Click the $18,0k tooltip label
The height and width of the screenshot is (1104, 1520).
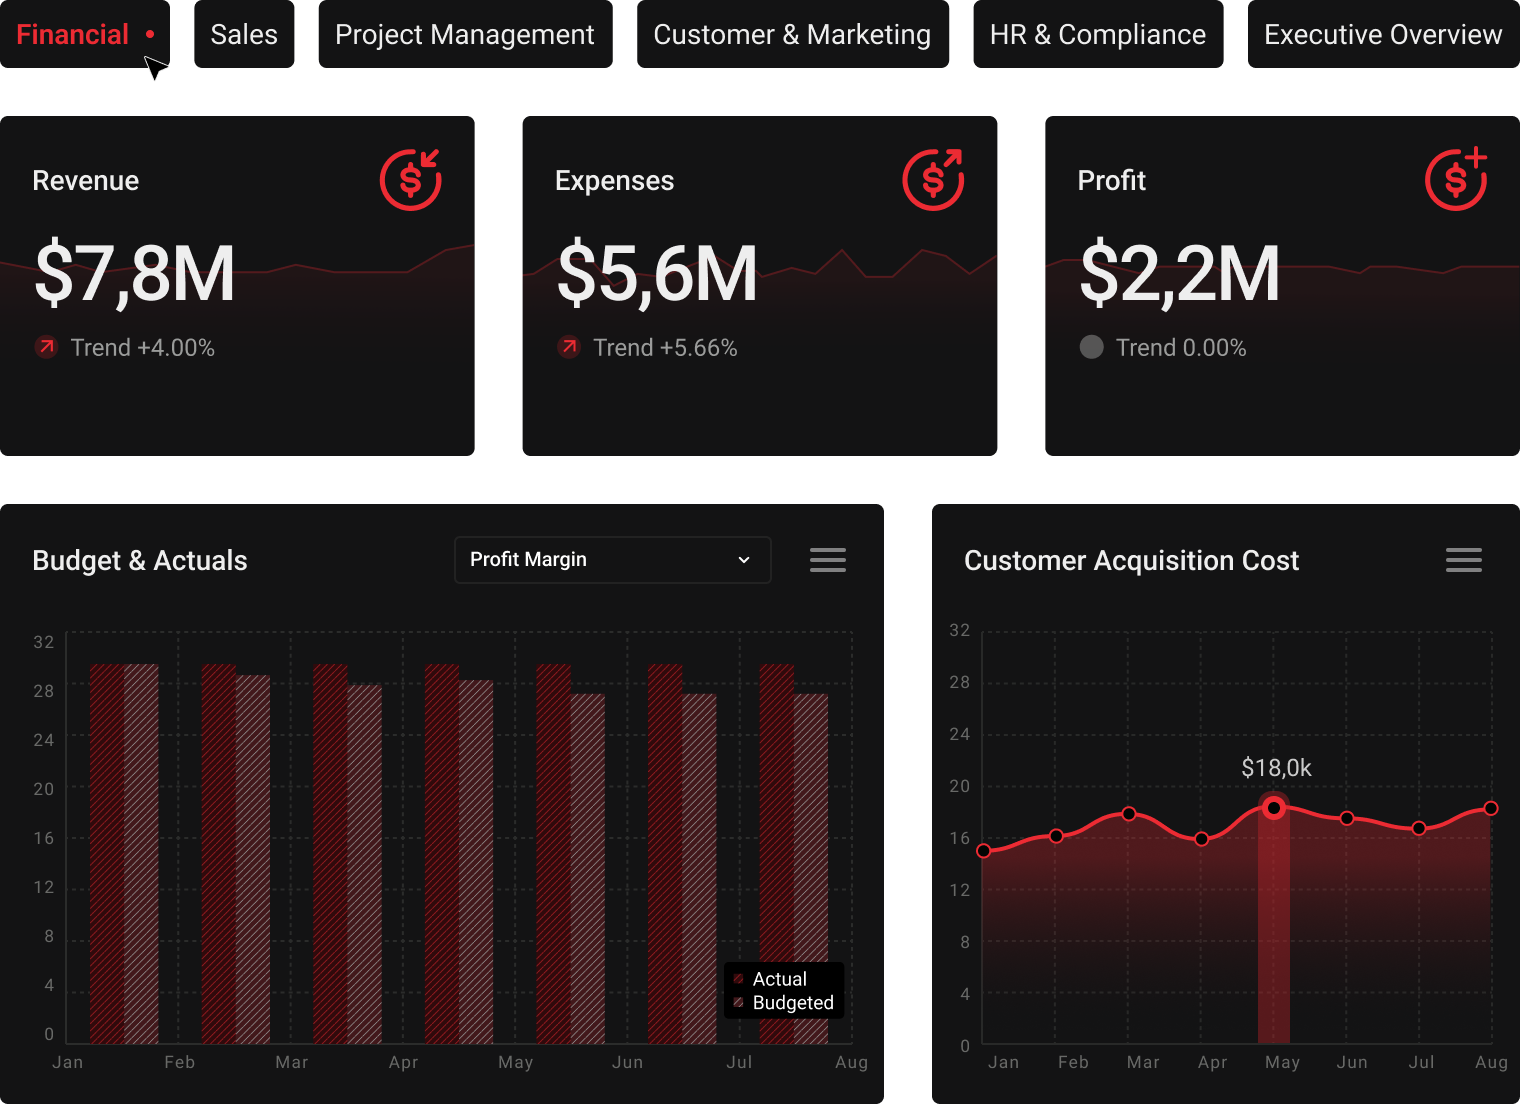pyautogui.click(x=1276, y=768)
